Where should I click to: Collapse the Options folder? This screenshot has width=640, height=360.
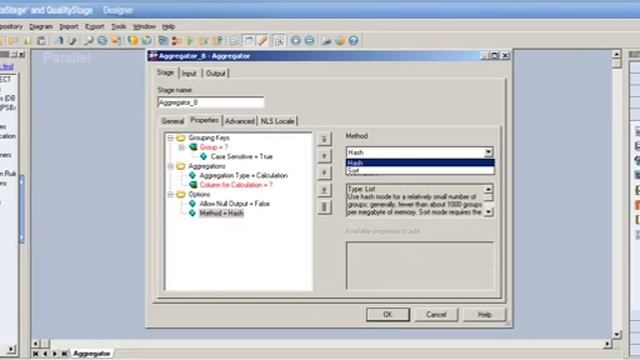[x=171, y=195]
